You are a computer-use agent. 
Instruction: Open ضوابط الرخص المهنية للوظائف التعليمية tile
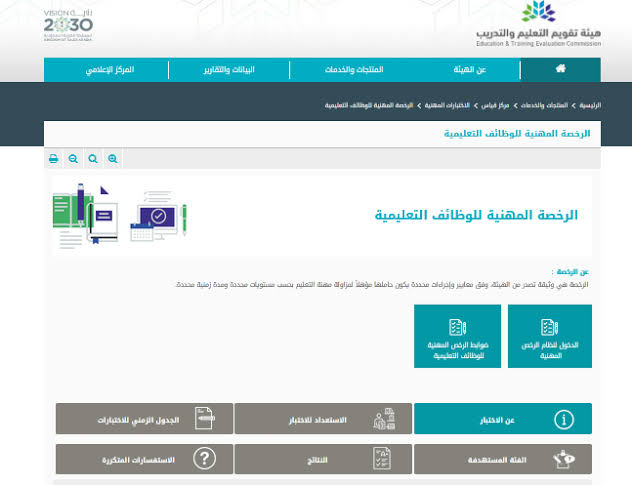(x=457, y=336)
